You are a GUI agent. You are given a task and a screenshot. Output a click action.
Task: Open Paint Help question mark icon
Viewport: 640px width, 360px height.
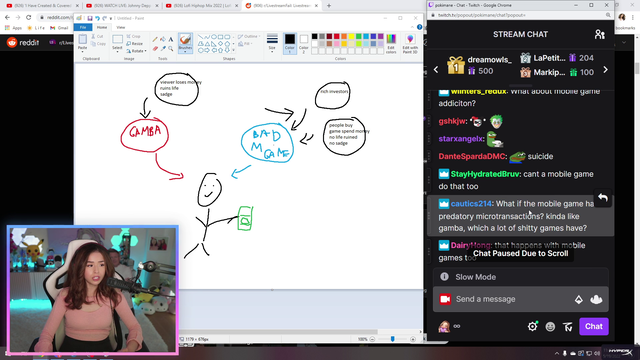419,27
